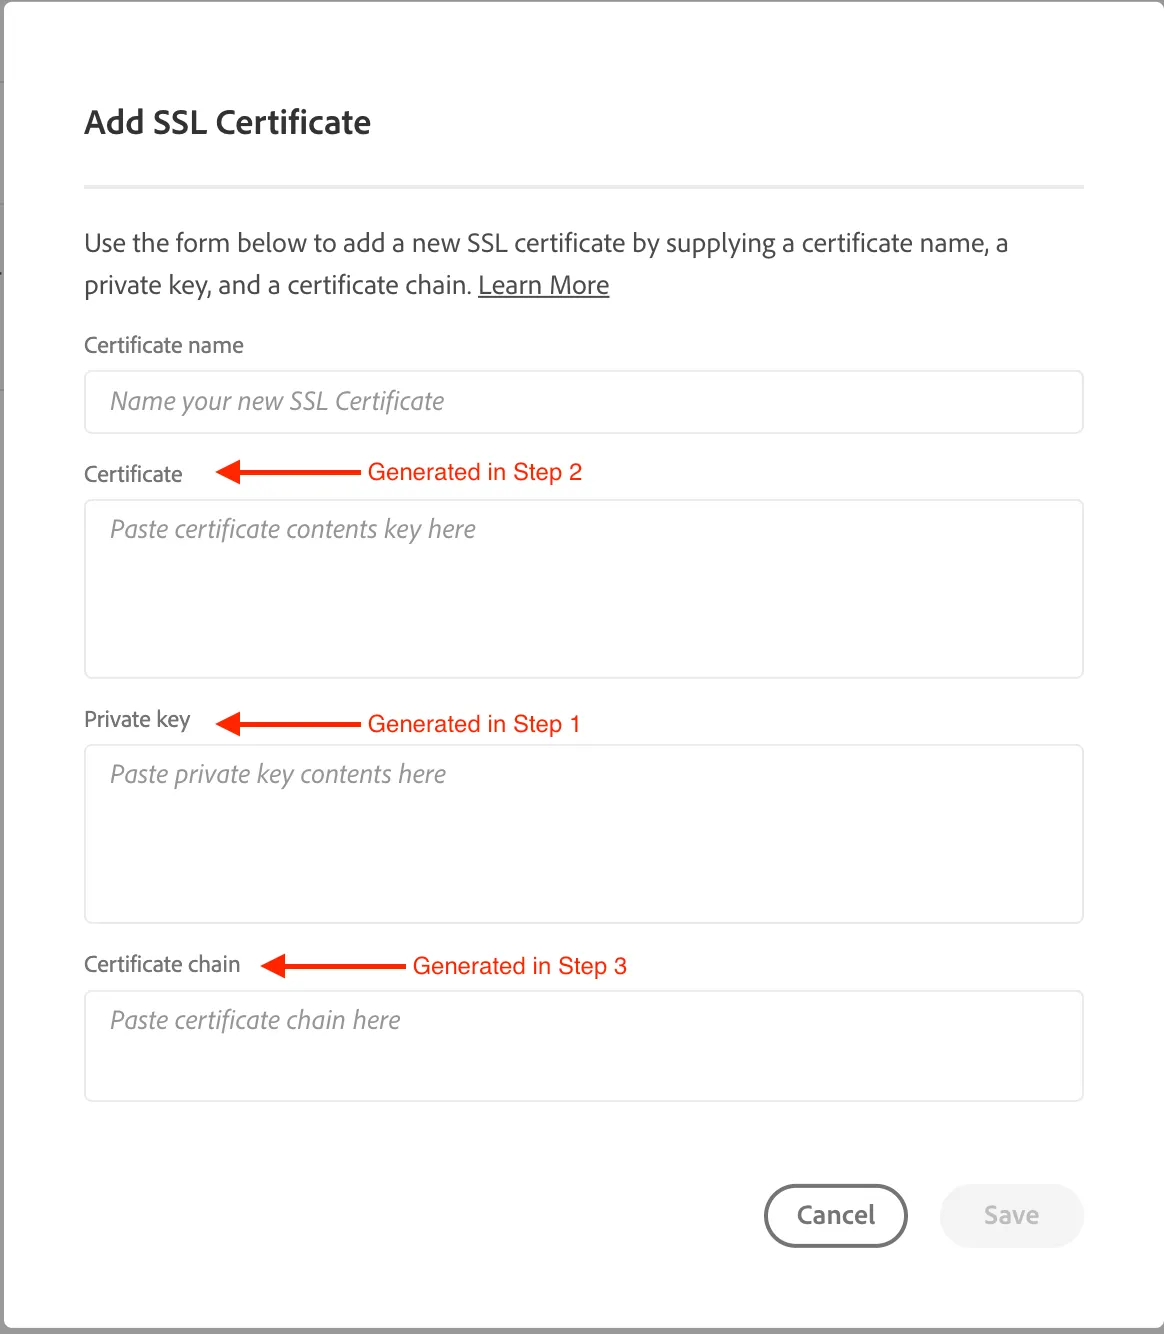Select the Private key label

click(137, 719)
